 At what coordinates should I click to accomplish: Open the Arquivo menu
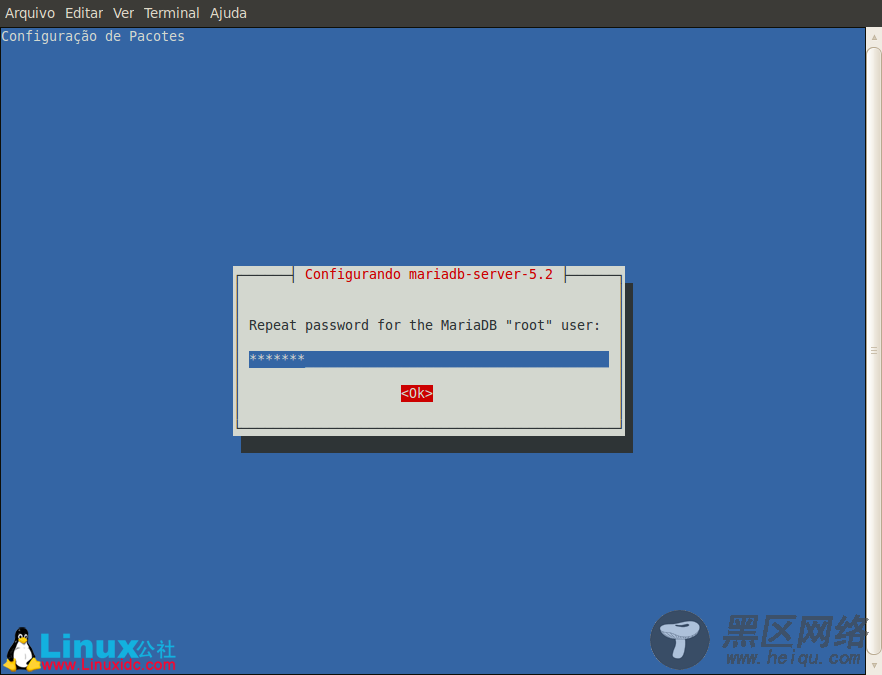30,13
